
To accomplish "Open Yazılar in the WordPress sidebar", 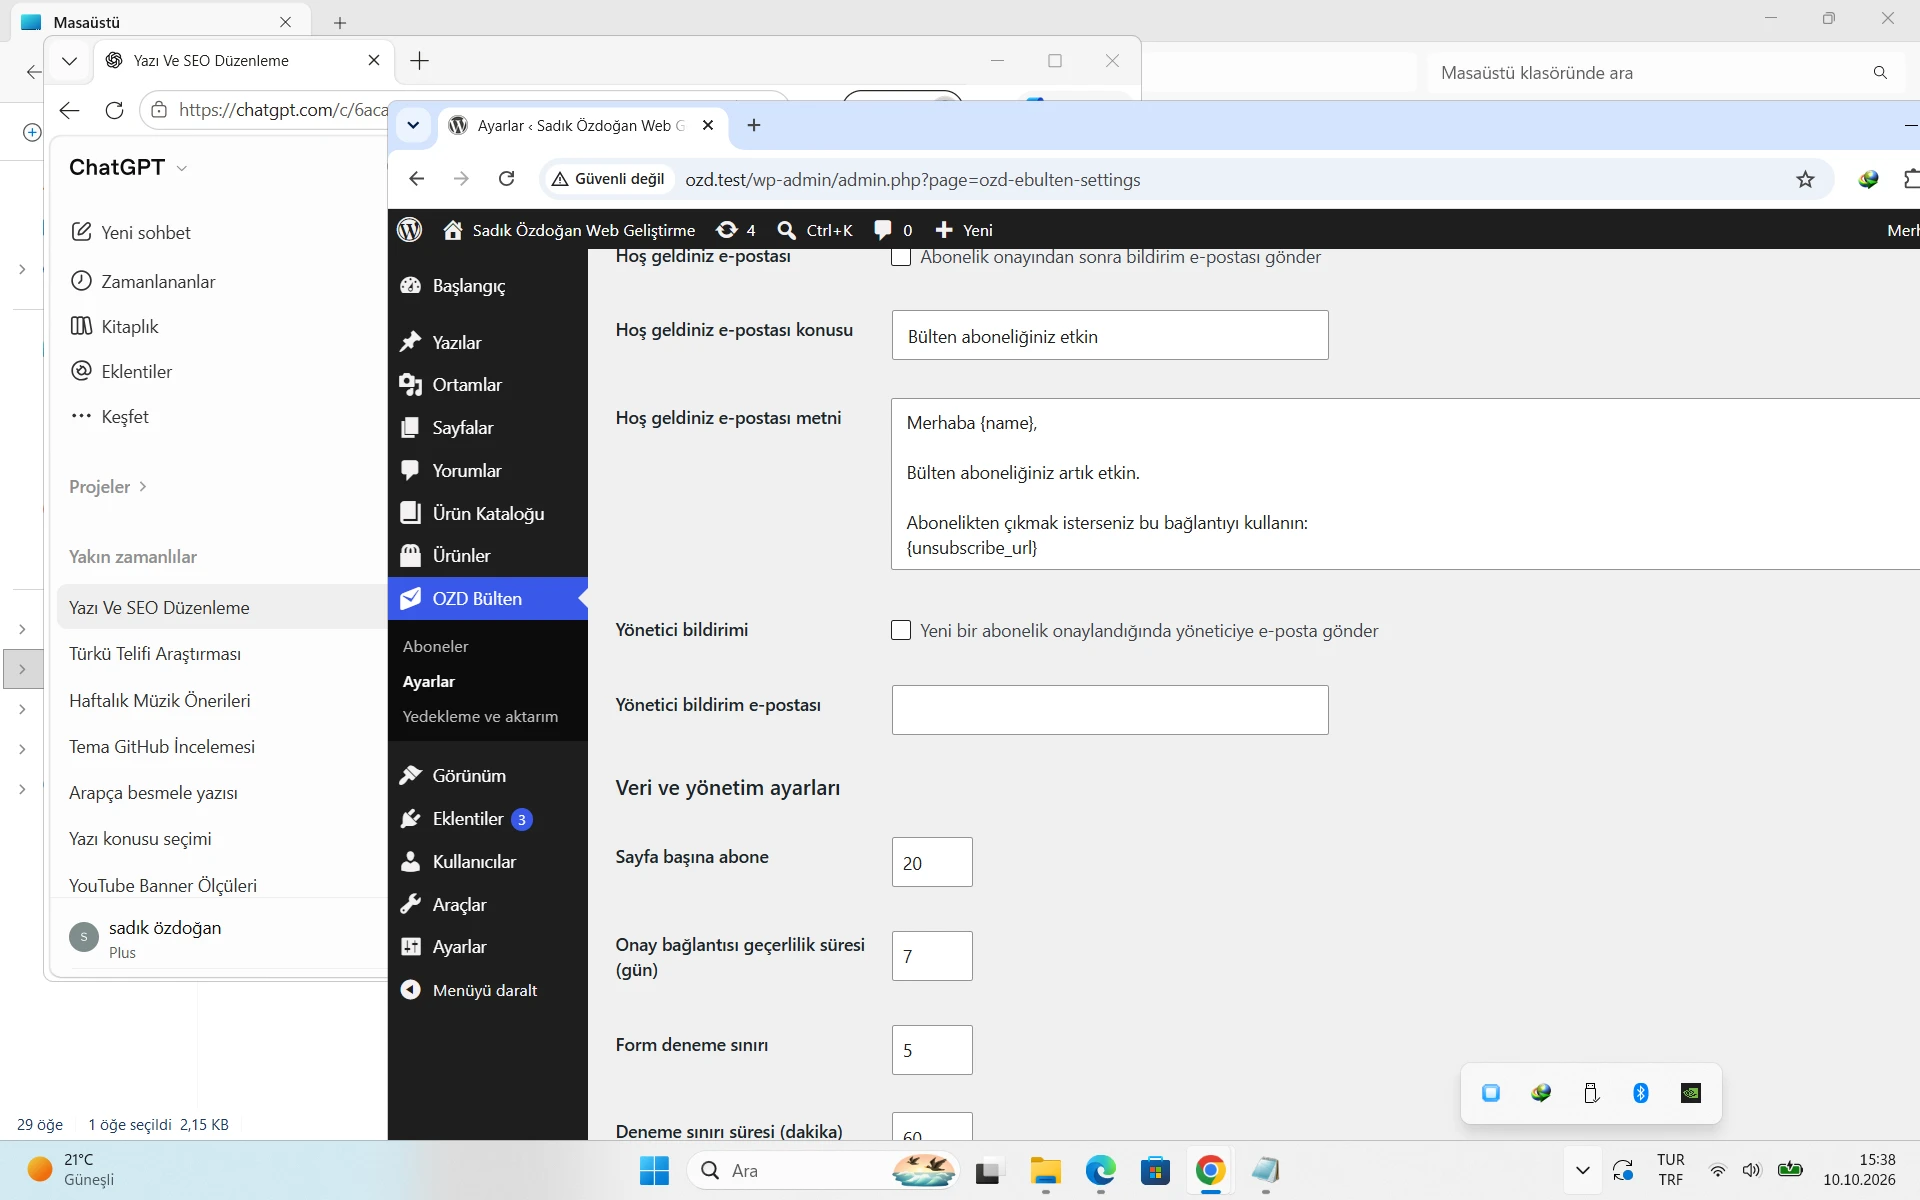I will [x=488, y=342].
